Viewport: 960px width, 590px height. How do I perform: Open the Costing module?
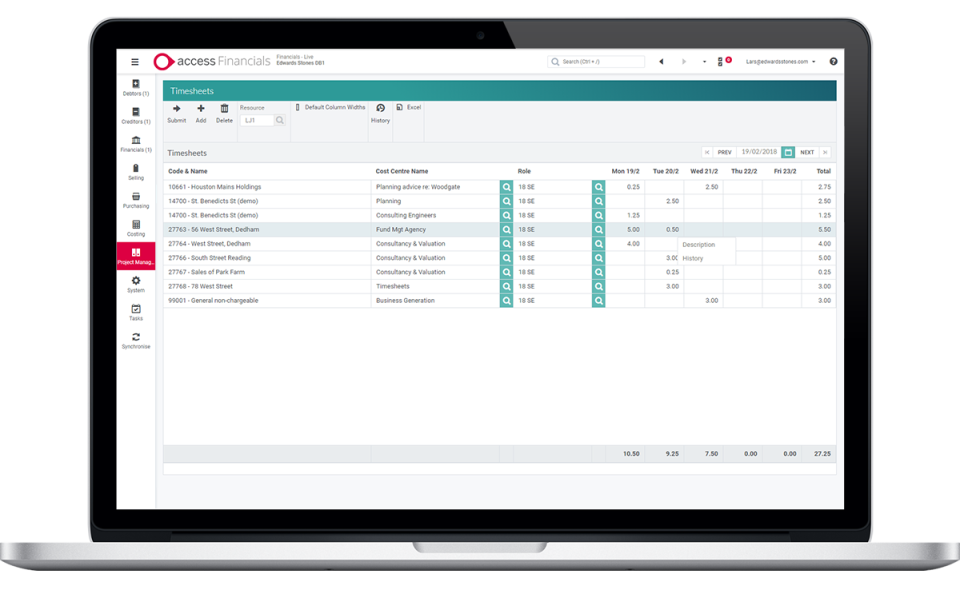135,229
